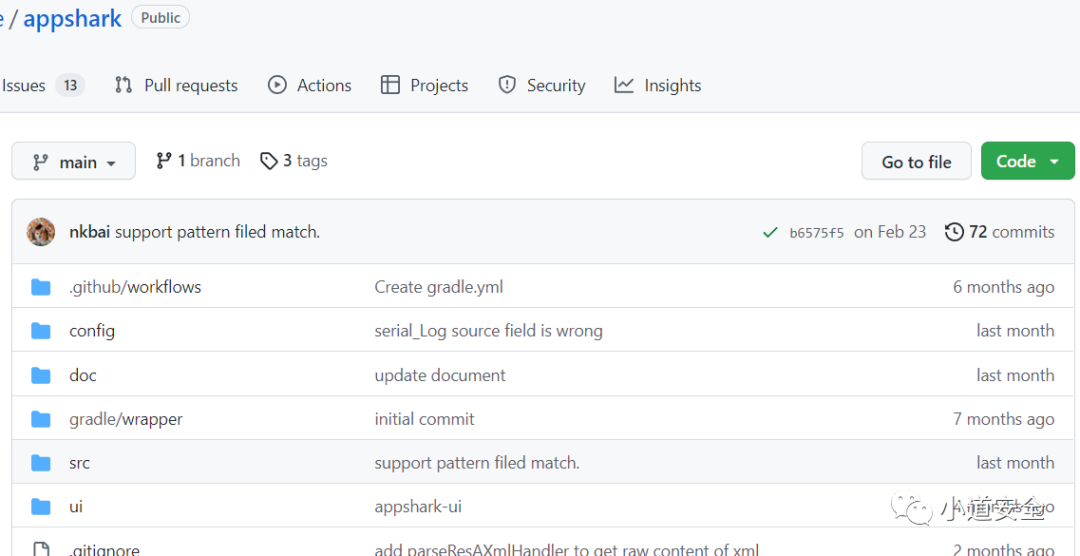View the 3 tags link

click(x=294, y=161)
